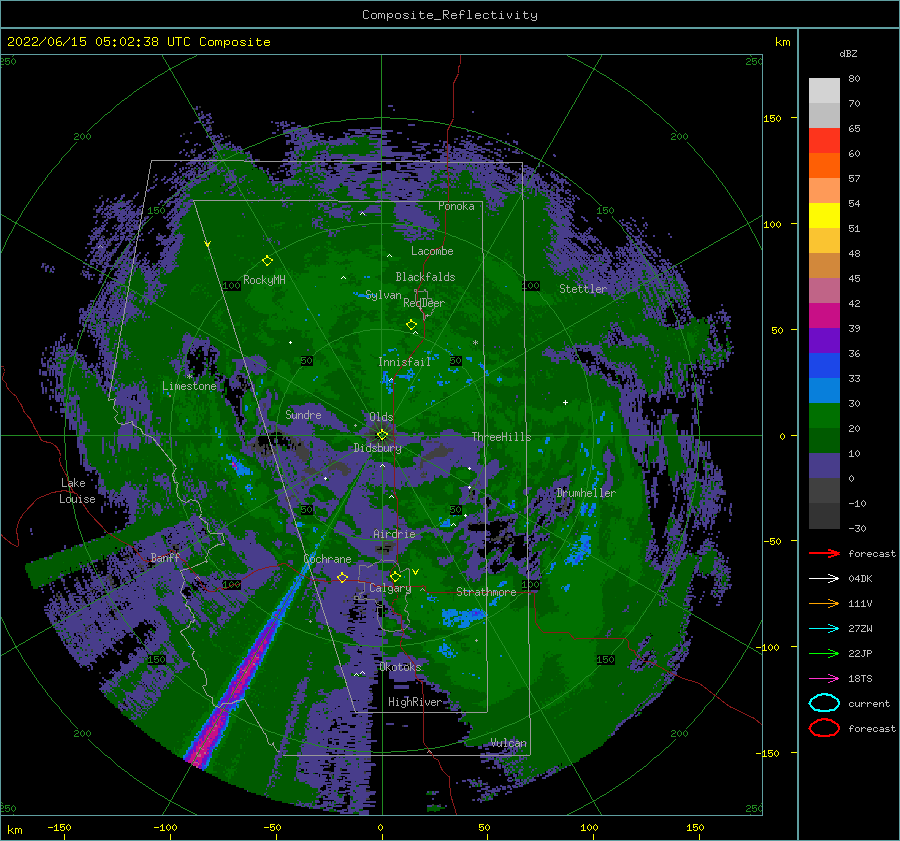Click the yellow diamond marker above Calgary label
900x841 pixels.
pyautogui.click(x=395, y=576)
